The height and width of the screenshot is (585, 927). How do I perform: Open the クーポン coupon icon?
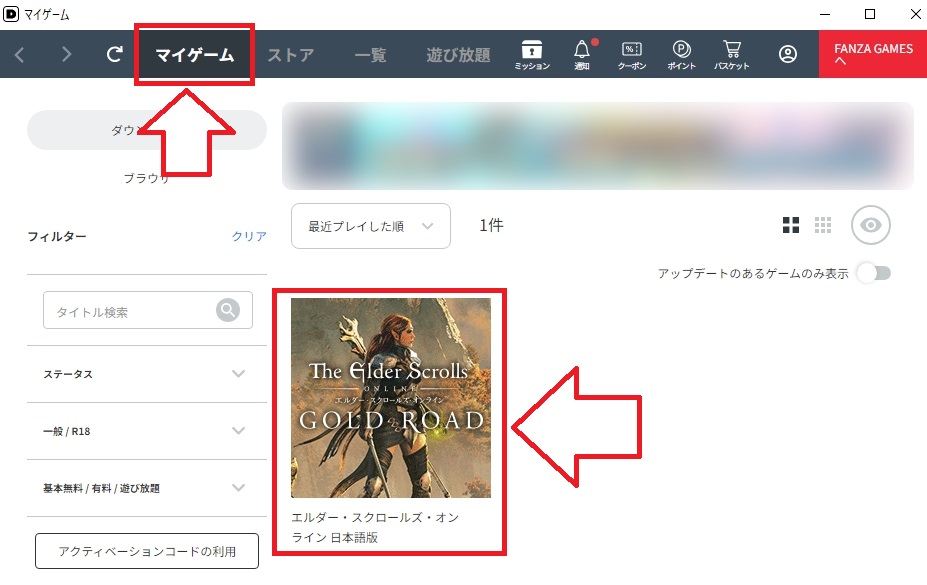click(631, 55)
